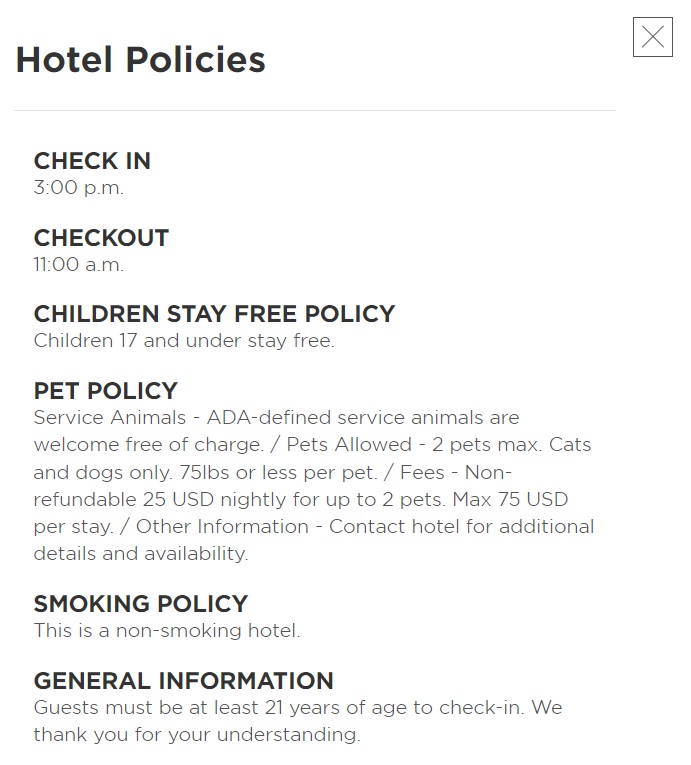
Task: Select the GENERAL INFORMATION heading
Action: pyautogui.click(x=183, y=681)
